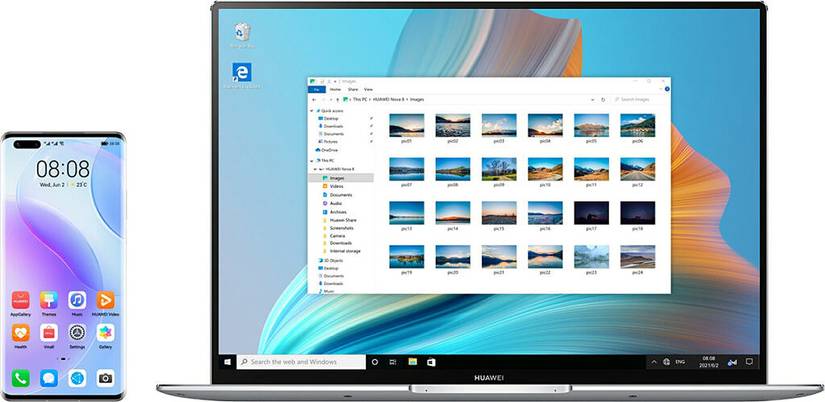Click the Windows Start button
Viewport: 825px width, 402px height.
pos(228,361)
